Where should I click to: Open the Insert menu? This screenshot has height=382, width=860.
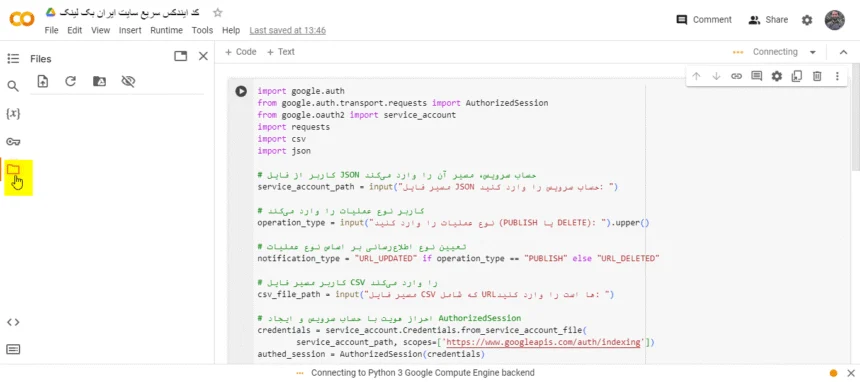[x=130, y=31]
